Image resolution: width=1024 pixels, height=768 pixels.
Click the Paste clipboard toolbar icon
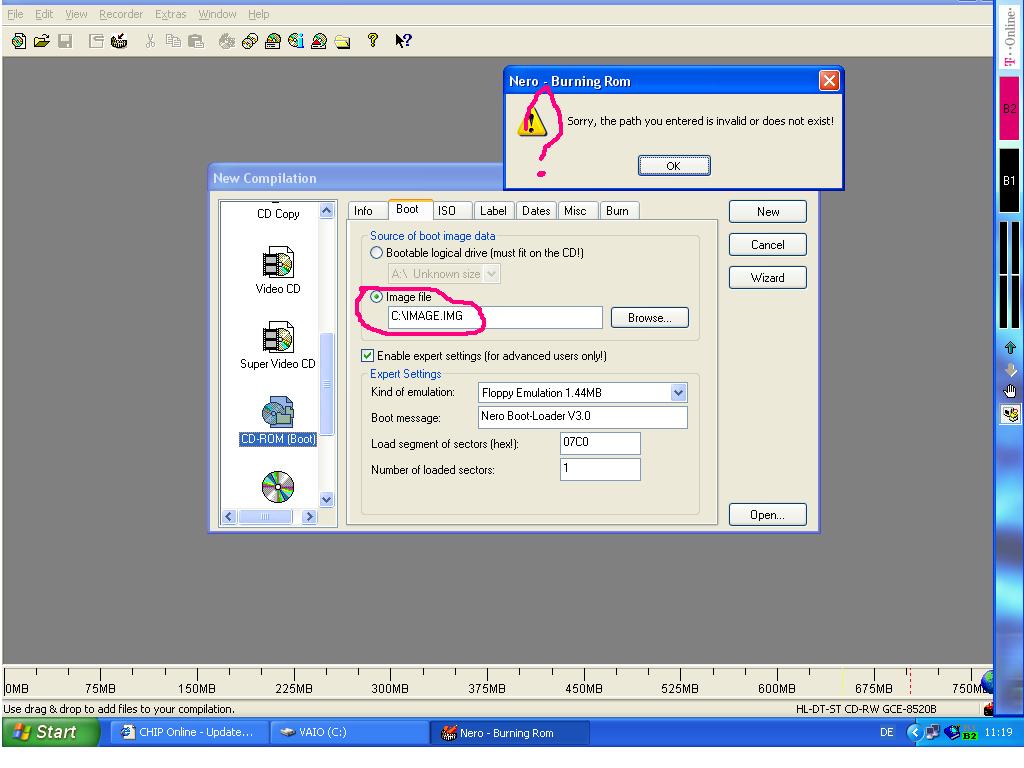(196, 41)
